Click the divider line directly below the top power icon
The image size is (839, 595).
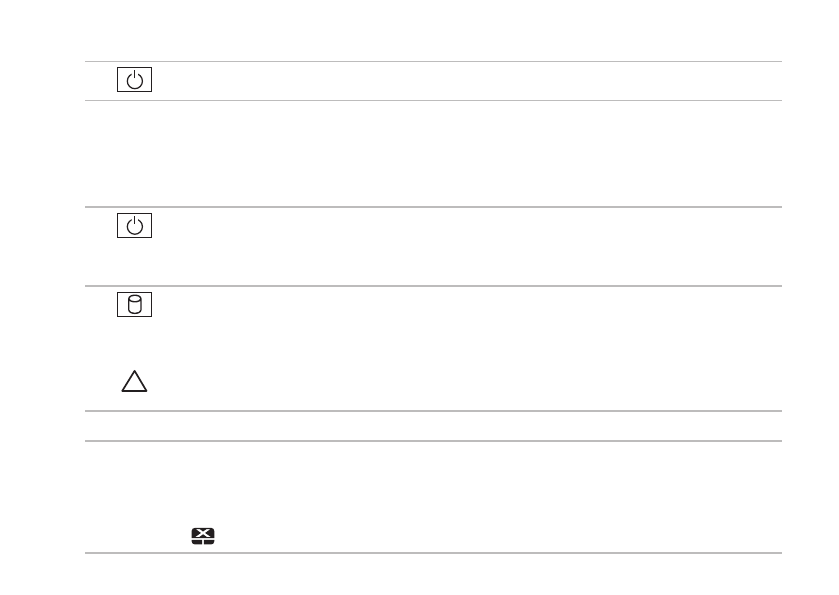430,100
